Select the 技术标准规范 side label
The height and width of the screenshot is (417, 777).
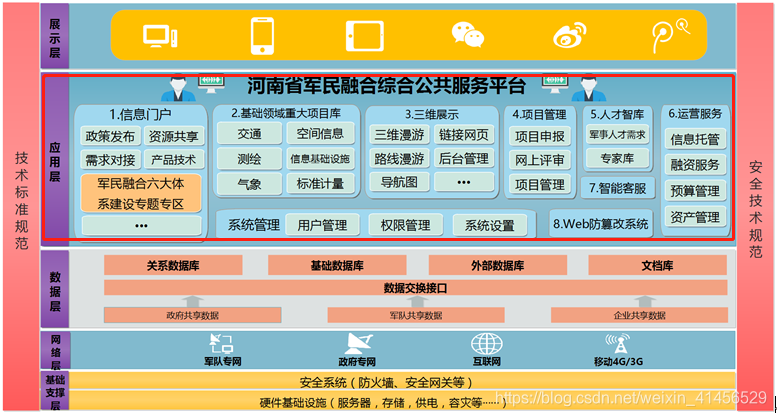point(21,201)
